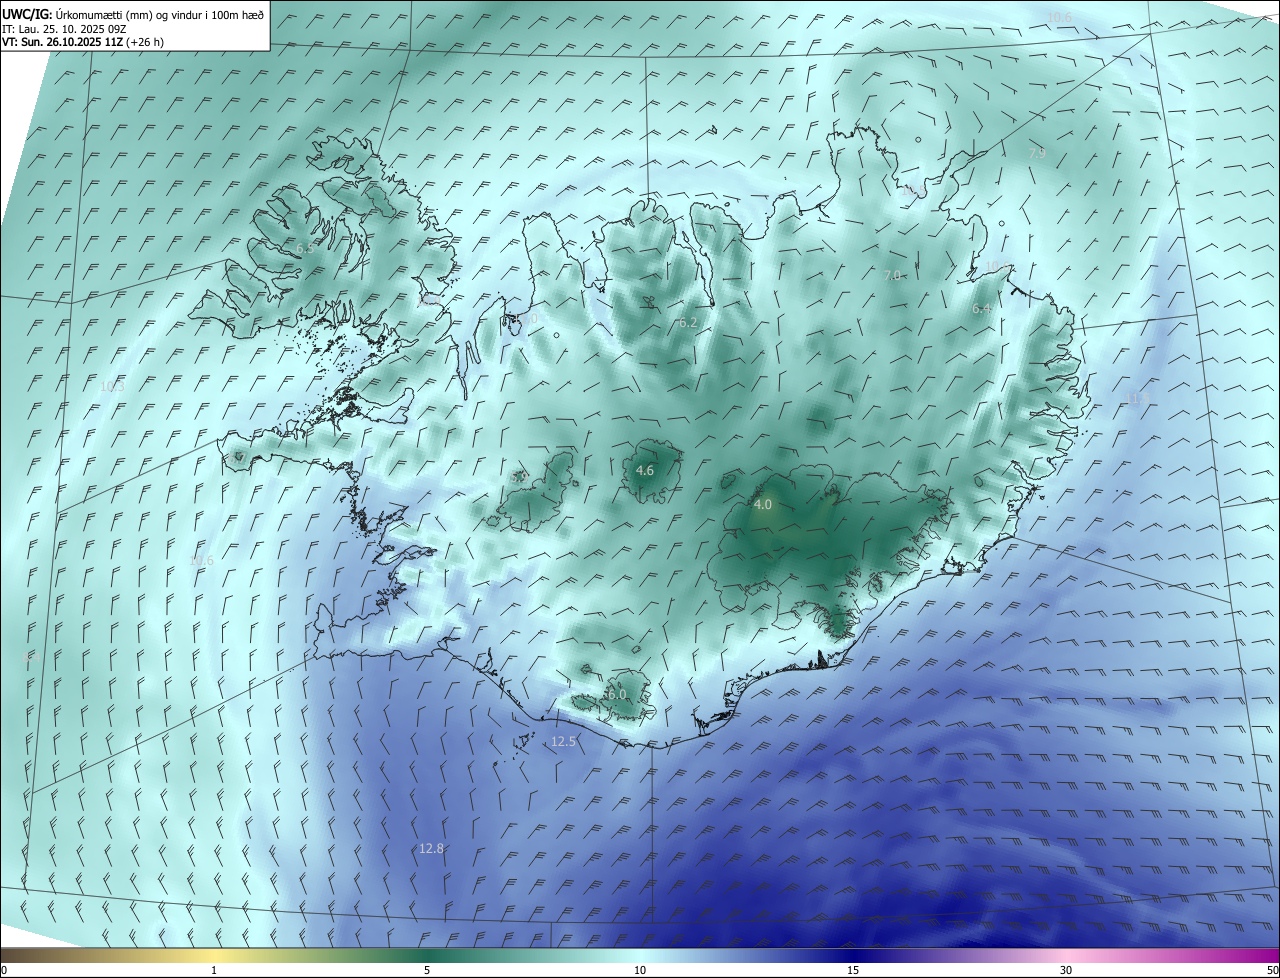Click the 0 label on the color scale
1280x978 pixels.
click(x=4, y=970)
